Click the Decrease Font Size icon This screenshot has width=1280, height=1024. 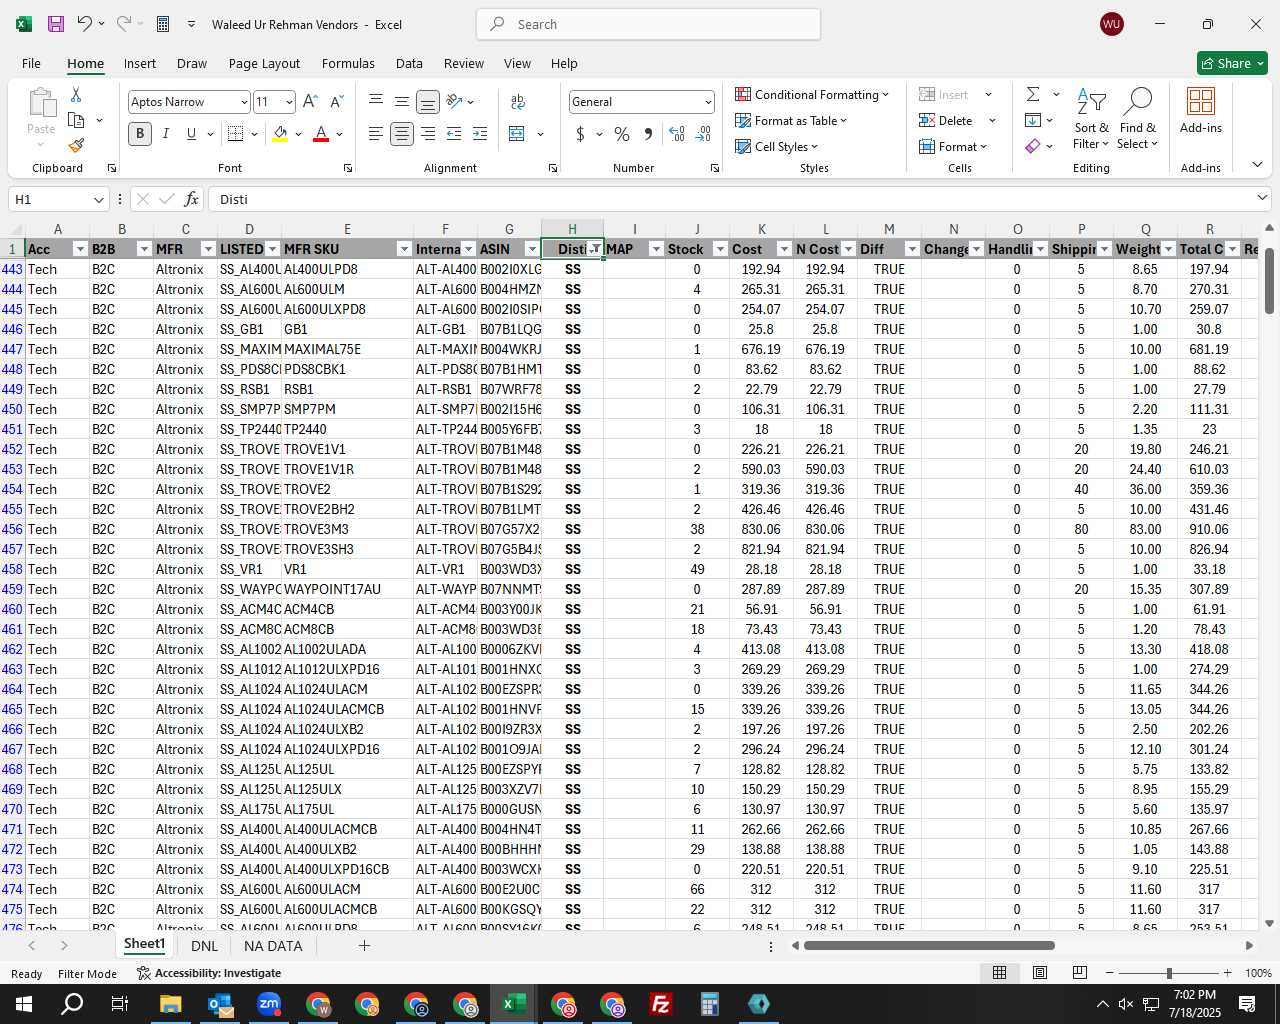click(x=337, y=101)
